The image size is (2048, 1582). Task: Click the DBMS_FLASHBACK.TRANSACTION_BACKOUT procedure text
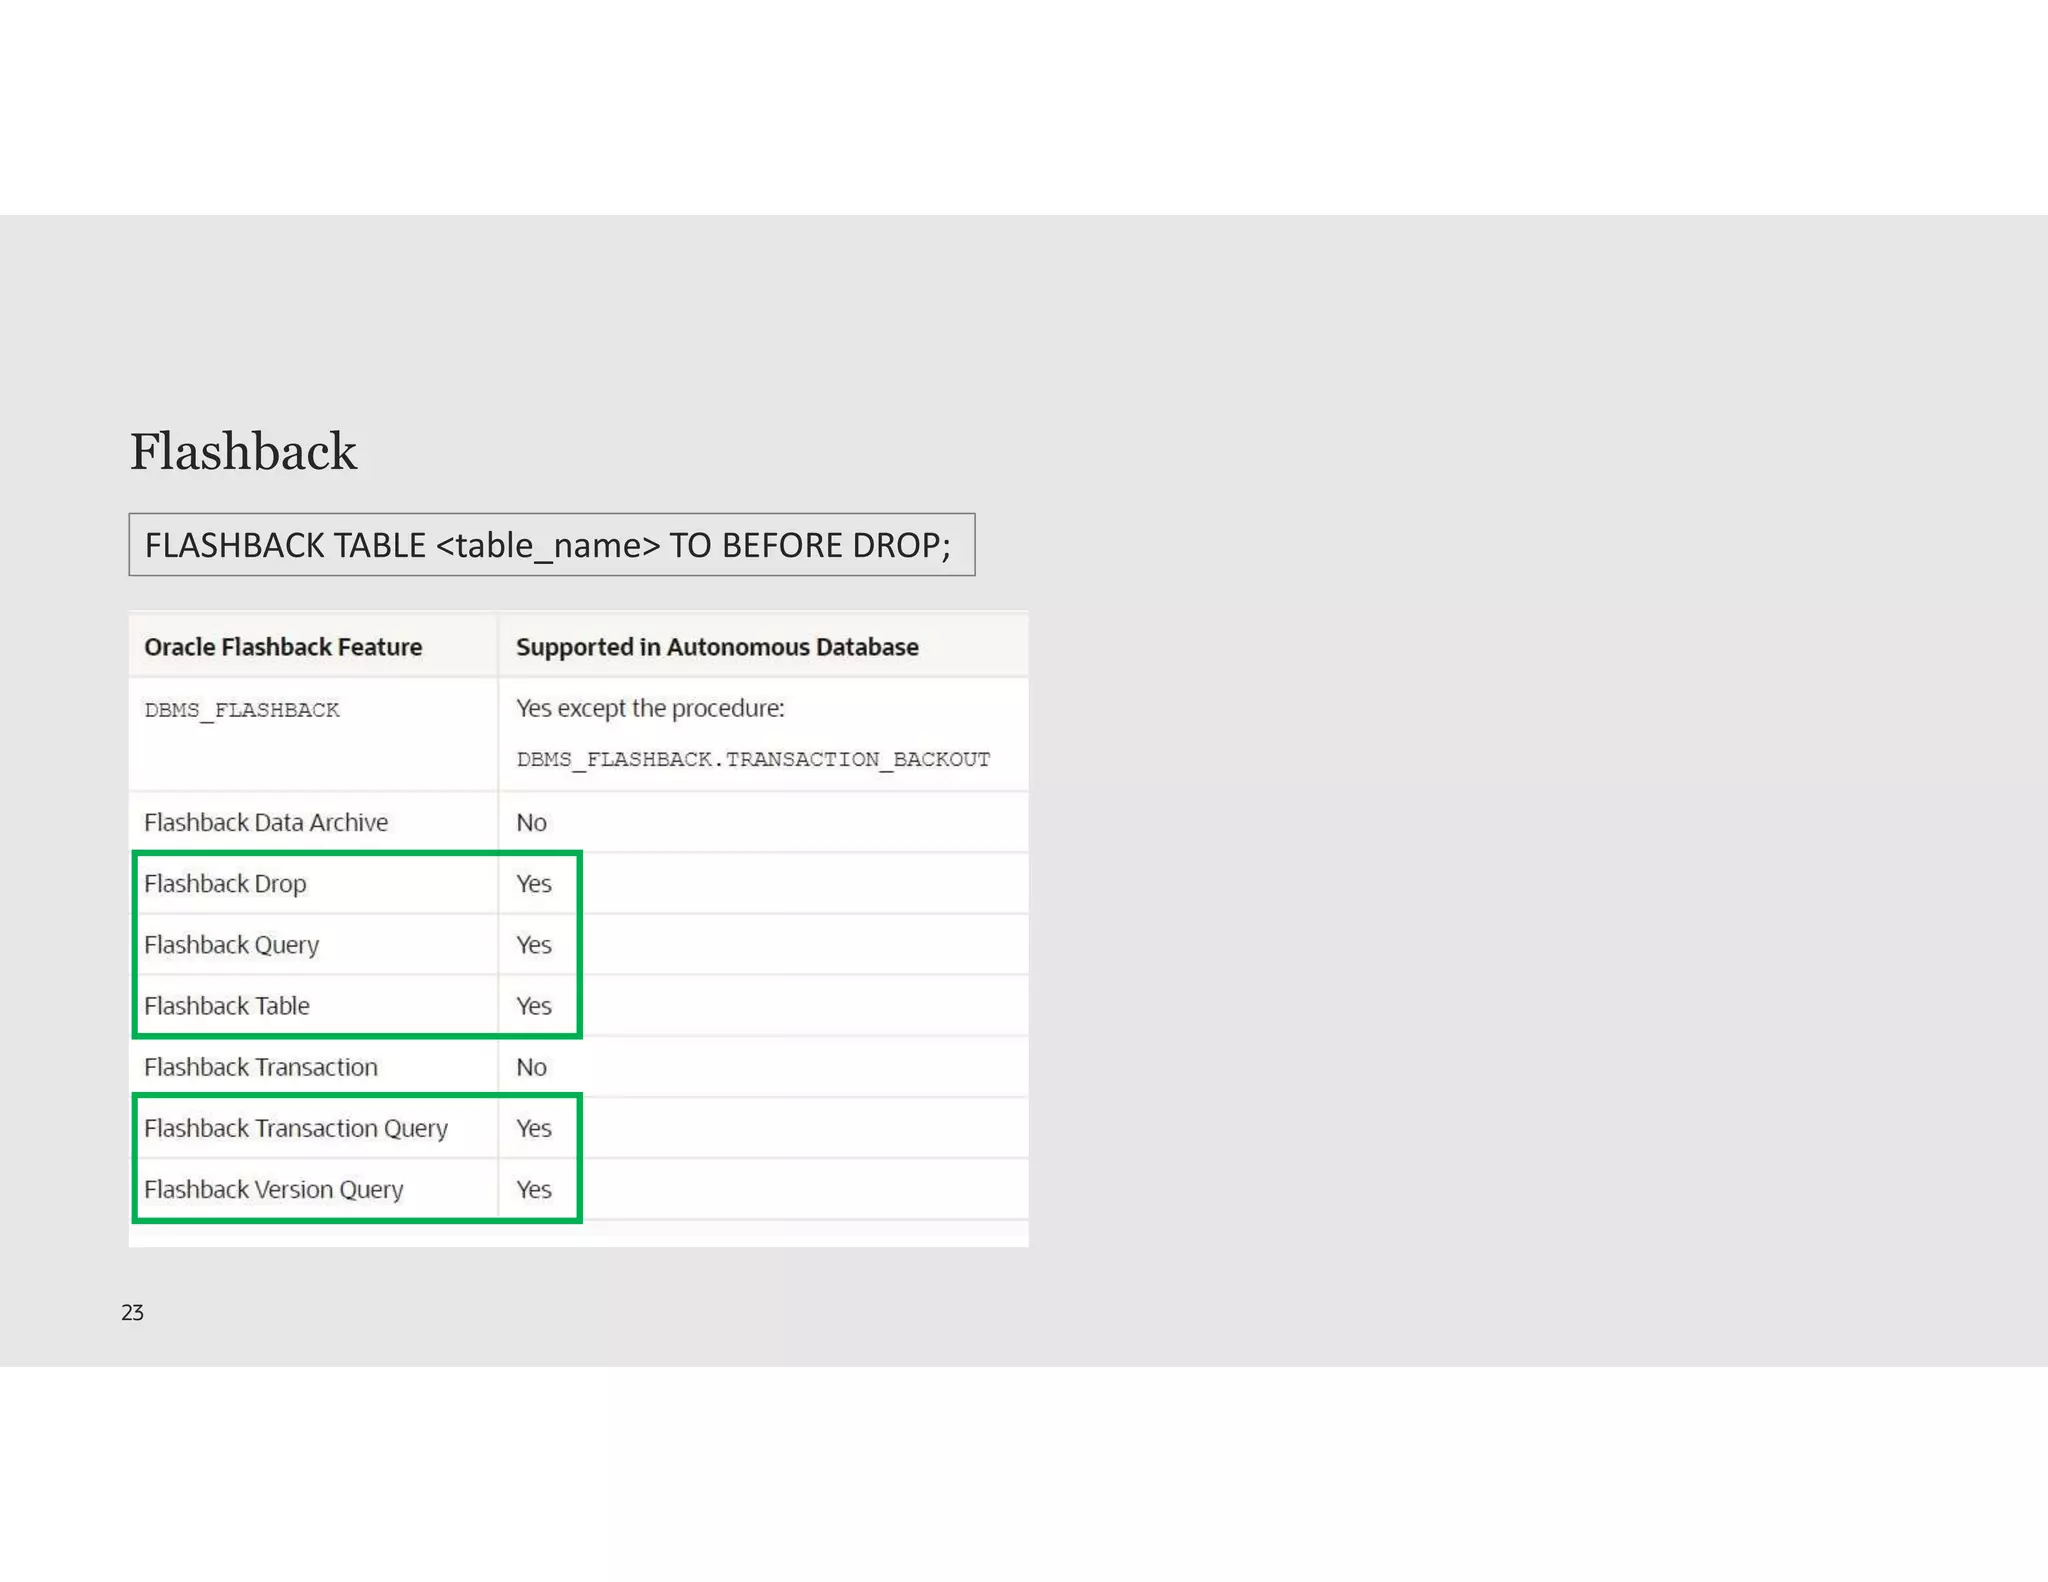[x=752, y=759]
